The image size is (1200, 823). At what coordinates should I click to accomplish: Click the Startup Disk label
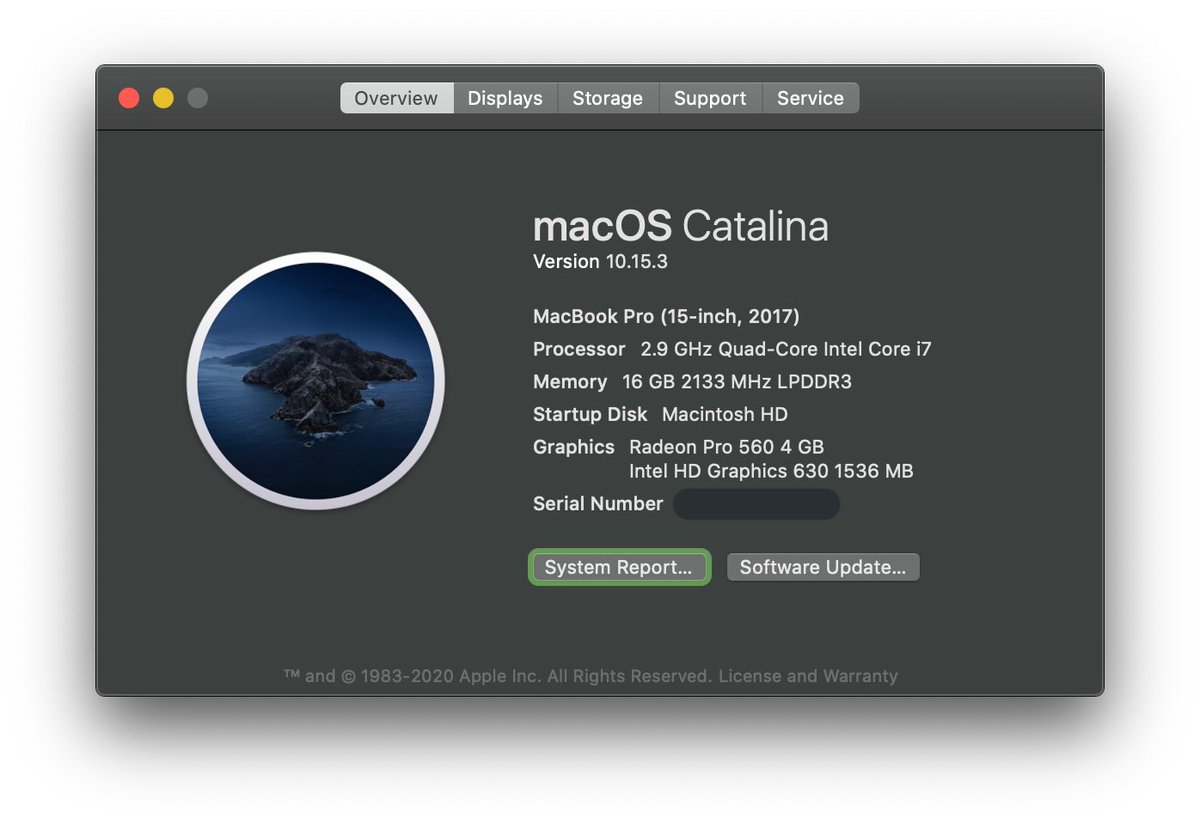590,414
